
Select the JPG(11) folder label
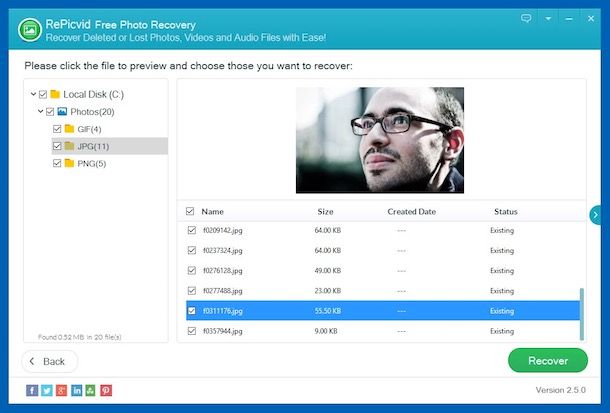(x=93, y=146)
